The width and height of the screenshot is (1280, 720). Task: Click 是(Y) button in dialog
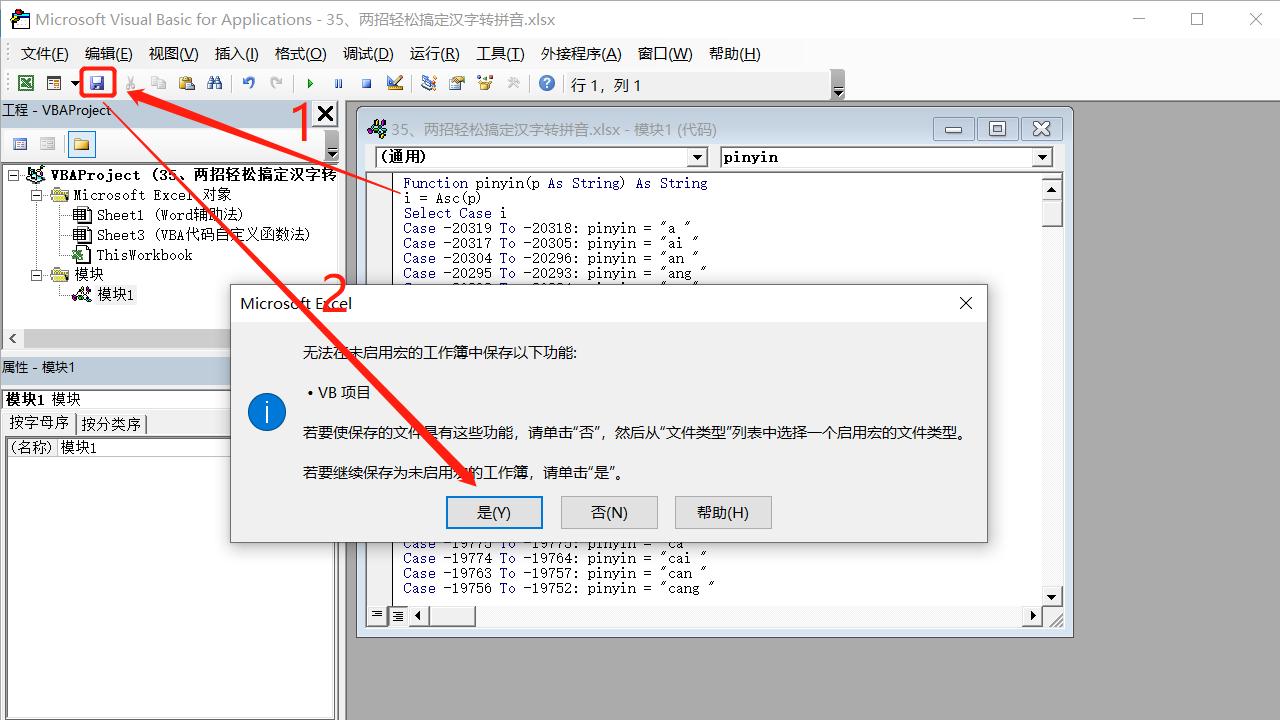[494, 512]
